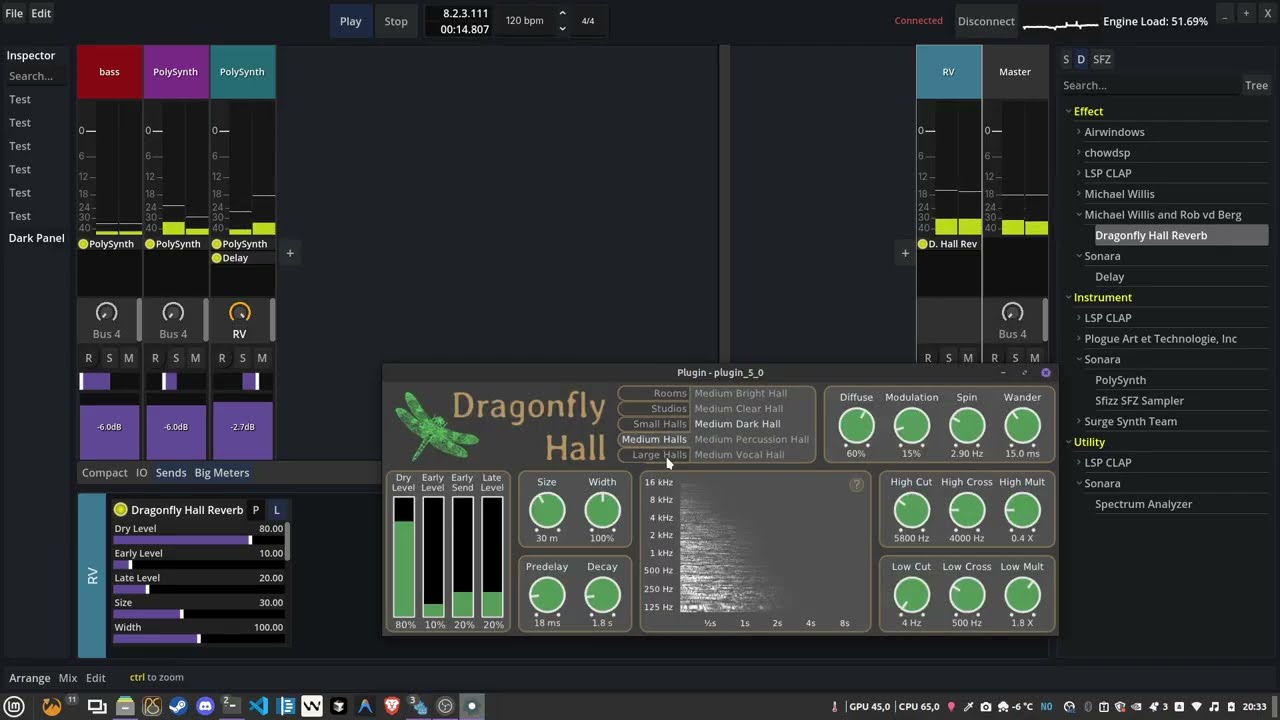Expand the Airwindows folder
Image resolution: width=1280 pixels, height=720 pixels.
point(1079,132)
